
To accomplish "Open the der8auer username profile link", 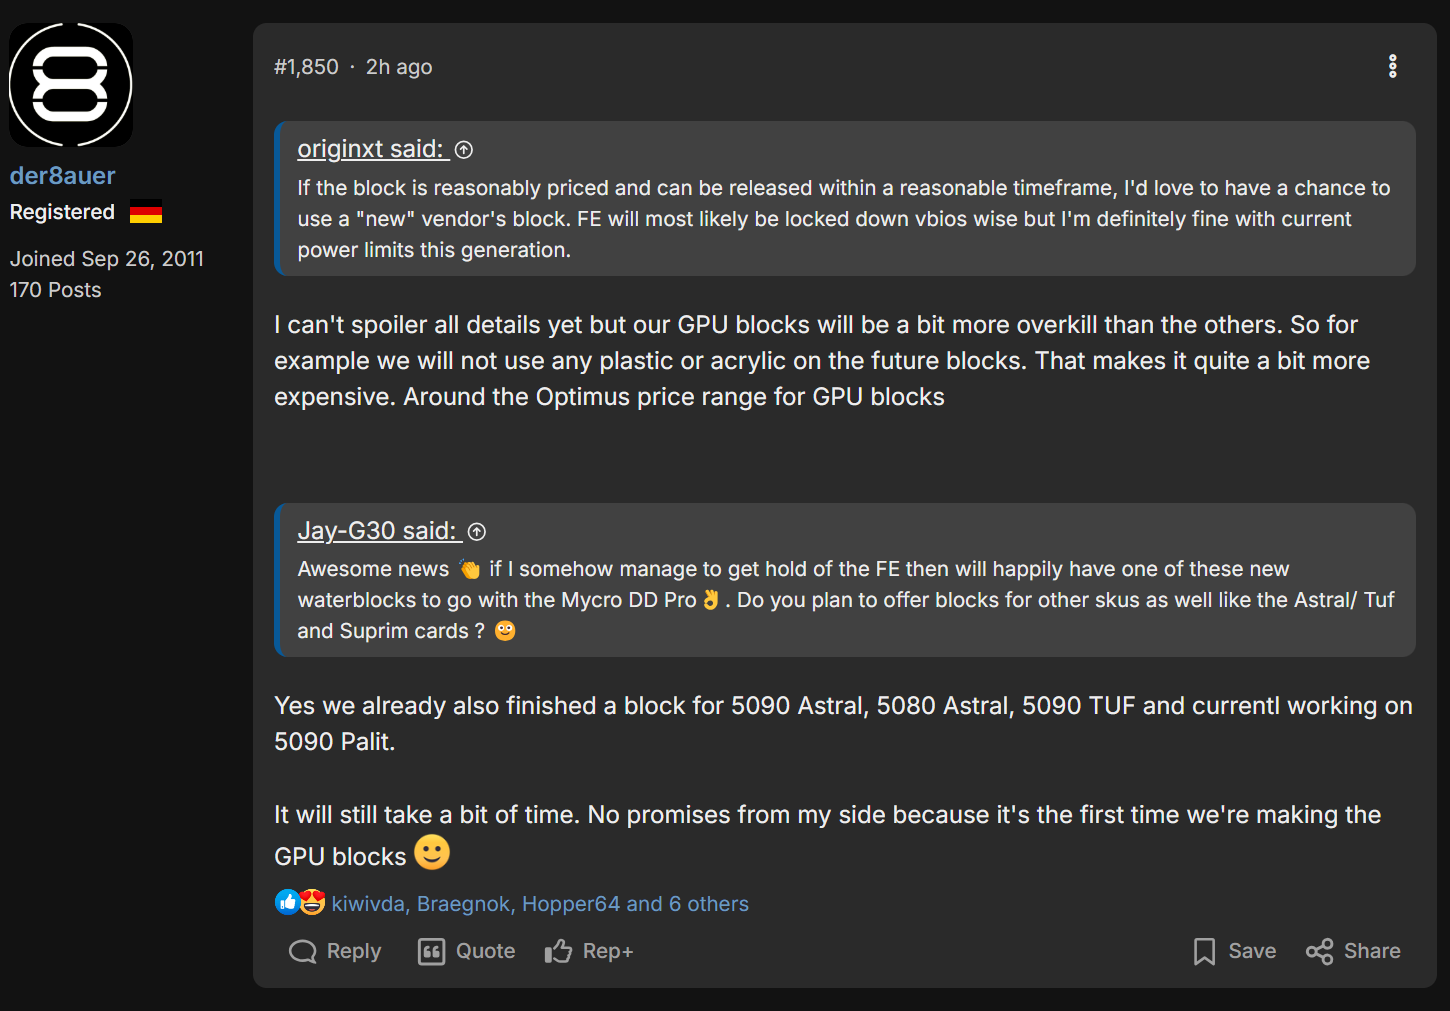I will [62, 176].
